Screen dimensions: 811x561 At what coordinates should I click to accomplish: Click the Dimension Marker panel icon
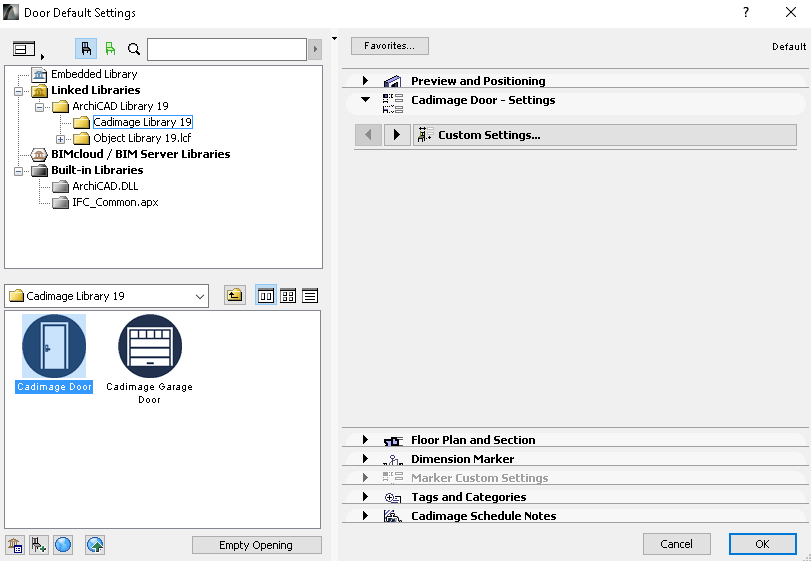[x=393, y=460]
